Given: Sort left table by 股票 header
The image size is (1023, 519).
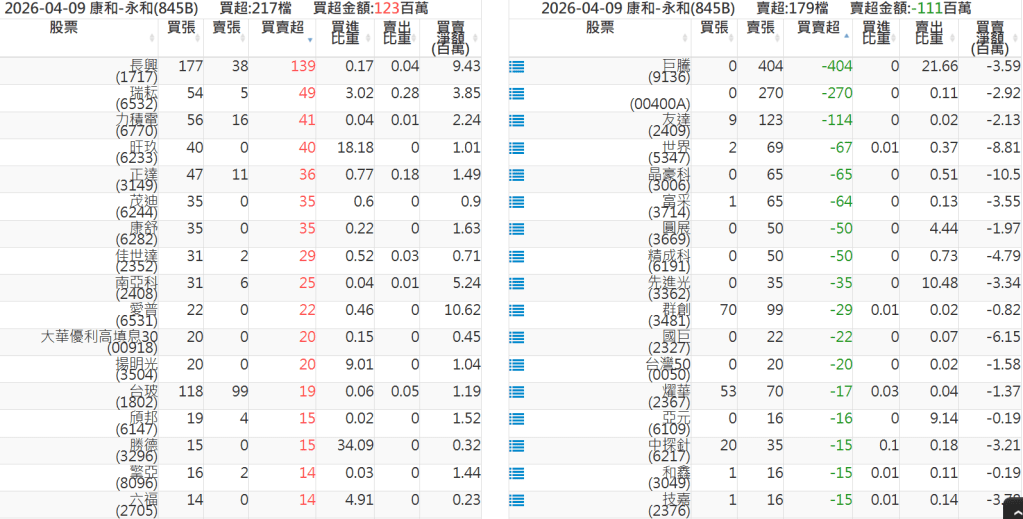Looking at the screenshot, I should tap(78, 27).
